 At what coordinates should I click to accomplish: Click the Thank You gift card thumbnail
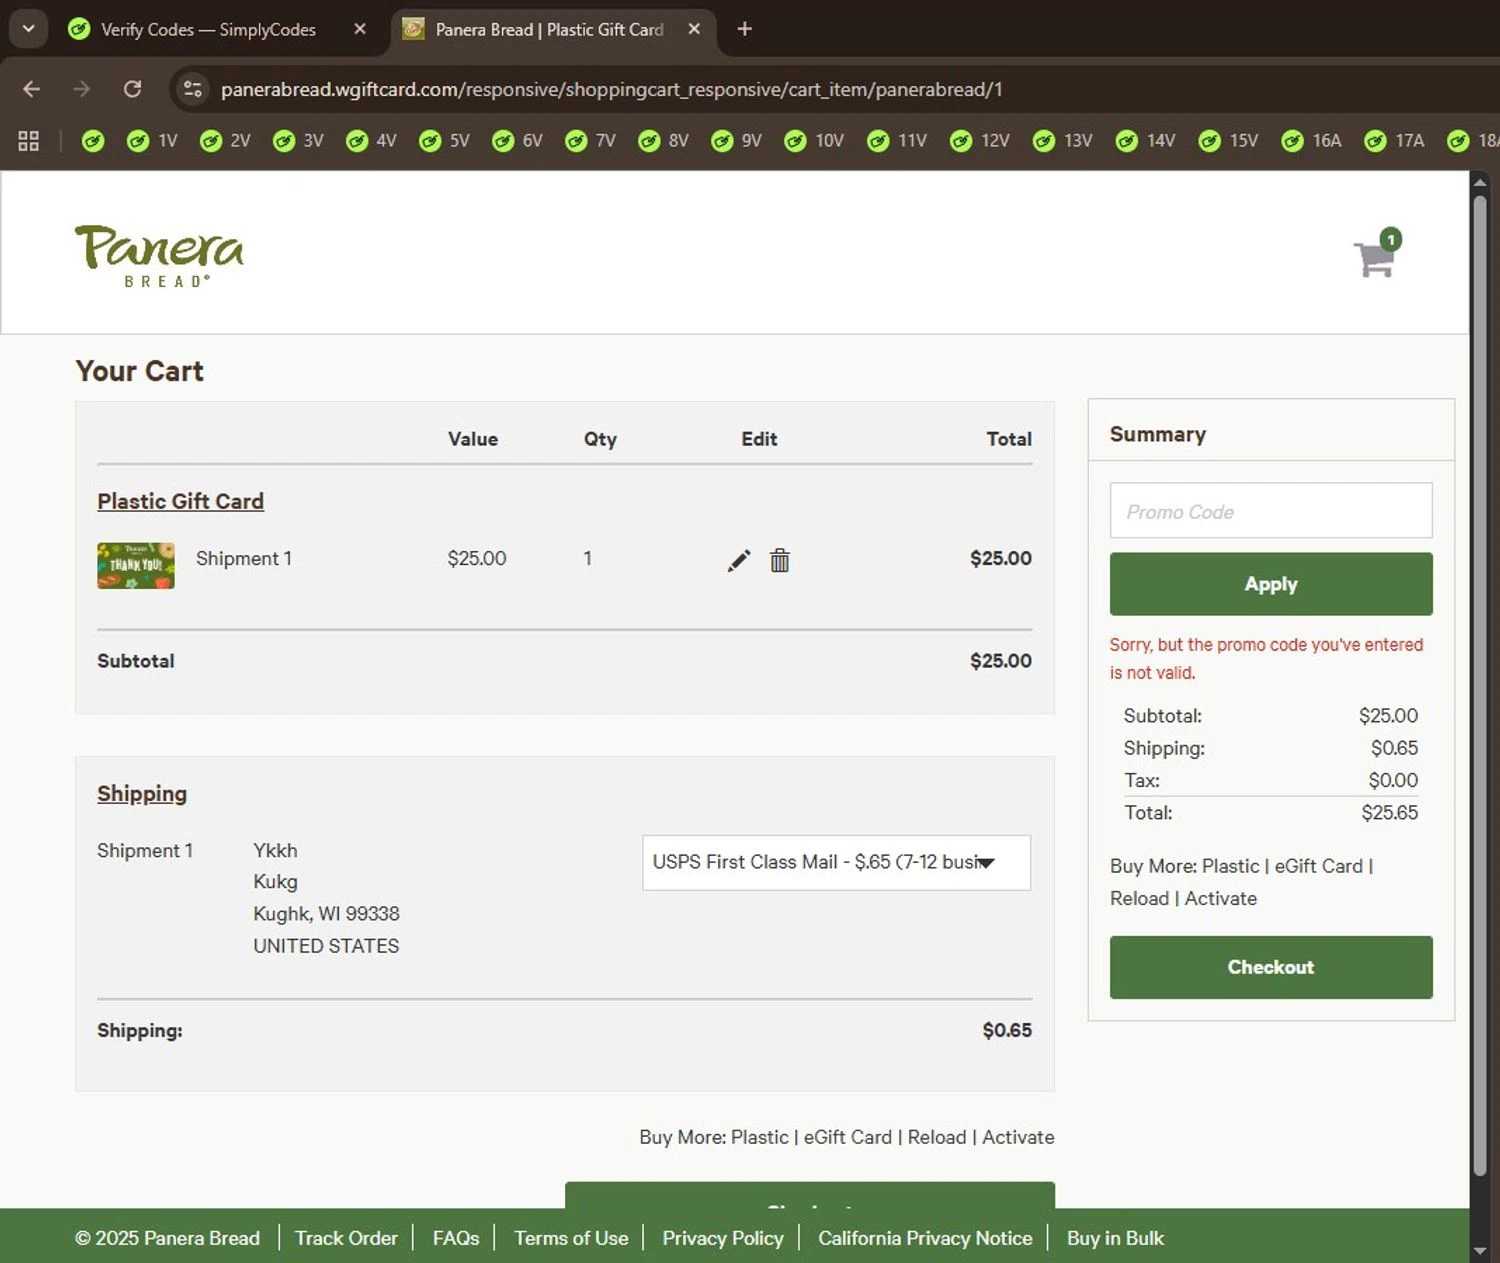136,566
